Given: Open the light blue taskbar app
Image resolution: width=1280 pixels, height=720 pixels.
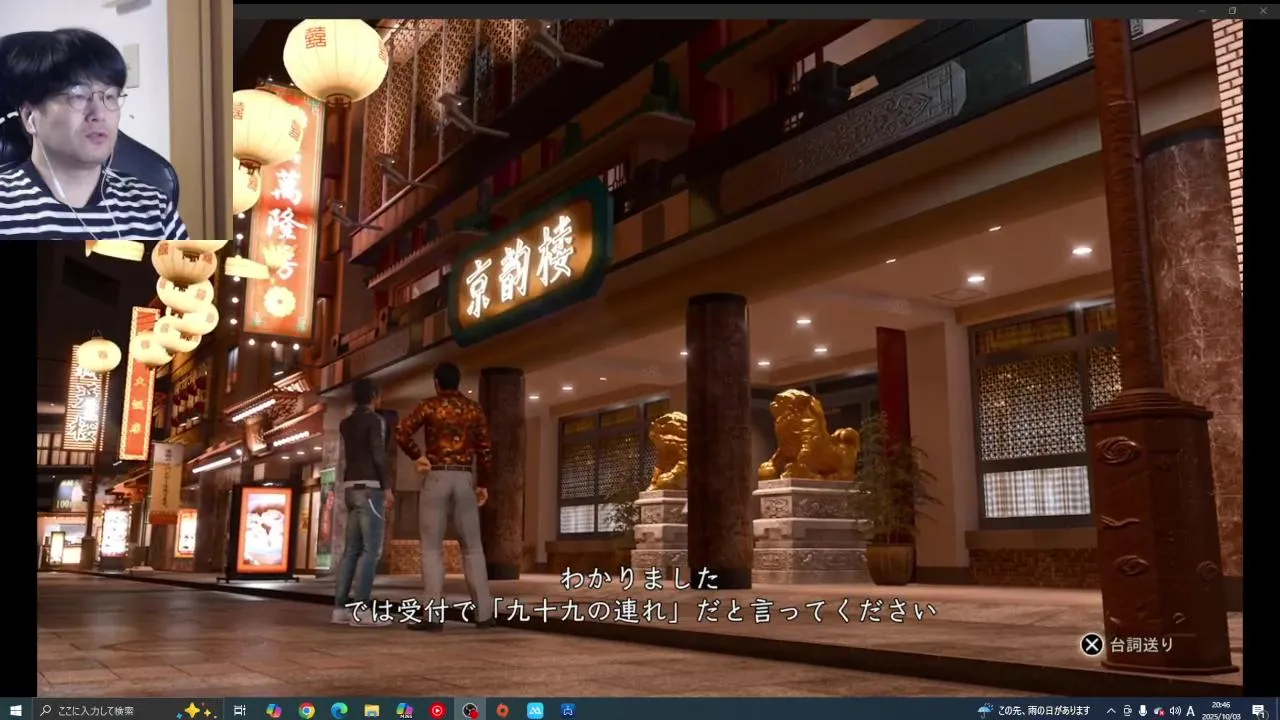Looking at the screenshot, I should pos(535,710).
